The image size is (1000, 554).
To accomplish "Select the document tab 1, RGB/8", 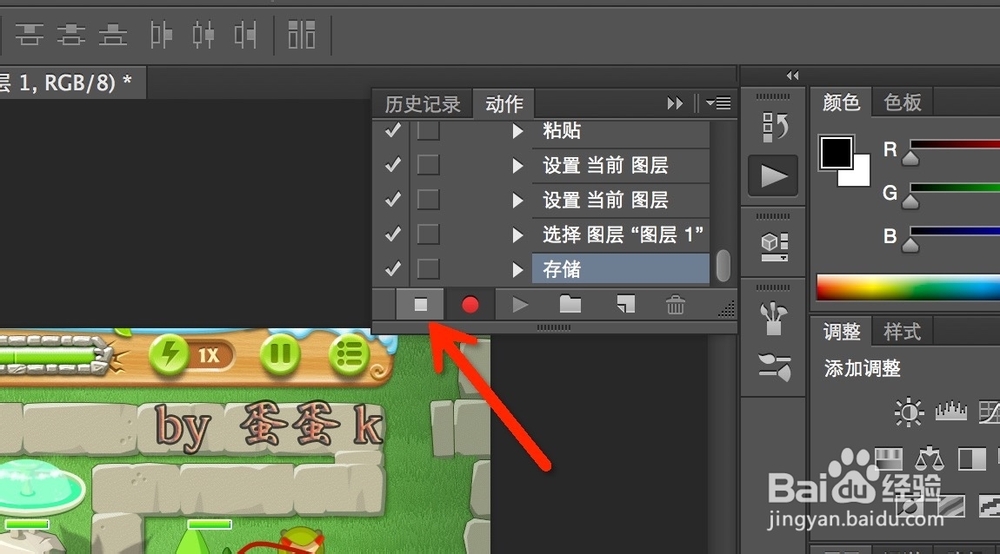I will pyautogui.click(x=71, y=83).
